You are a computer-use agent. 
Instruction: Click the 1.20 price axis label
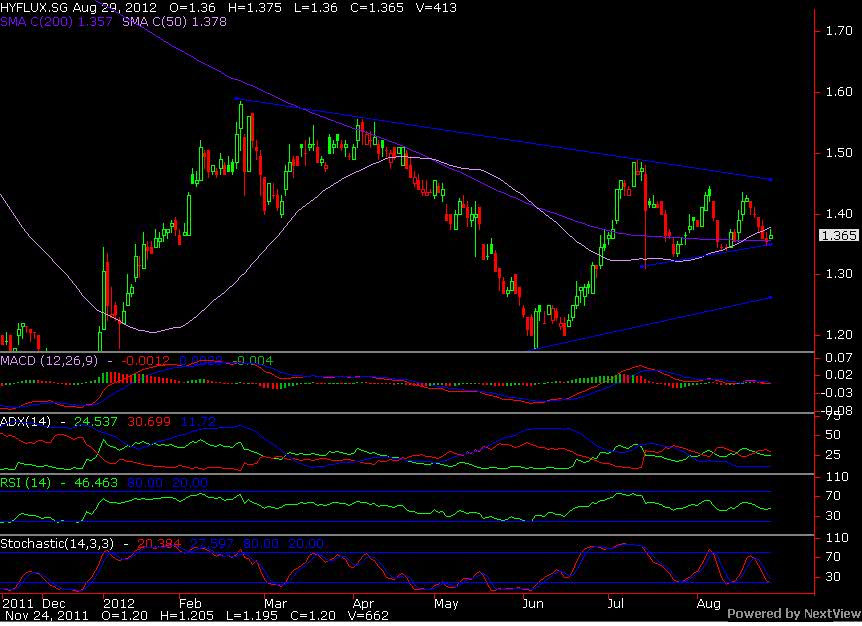pyautogui.click(x=839, y=335)
